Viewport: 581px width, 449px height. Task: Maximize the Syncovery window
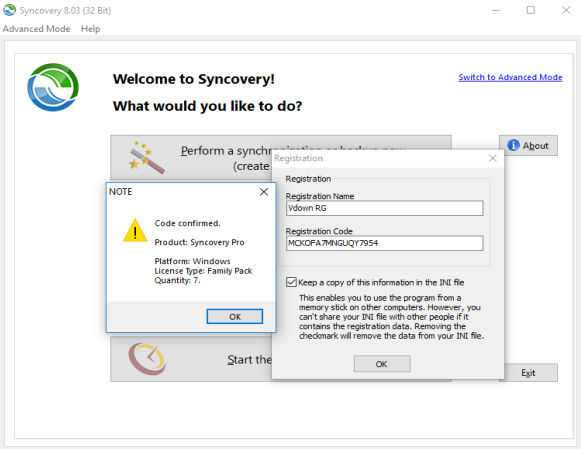[x=531, y=10]
